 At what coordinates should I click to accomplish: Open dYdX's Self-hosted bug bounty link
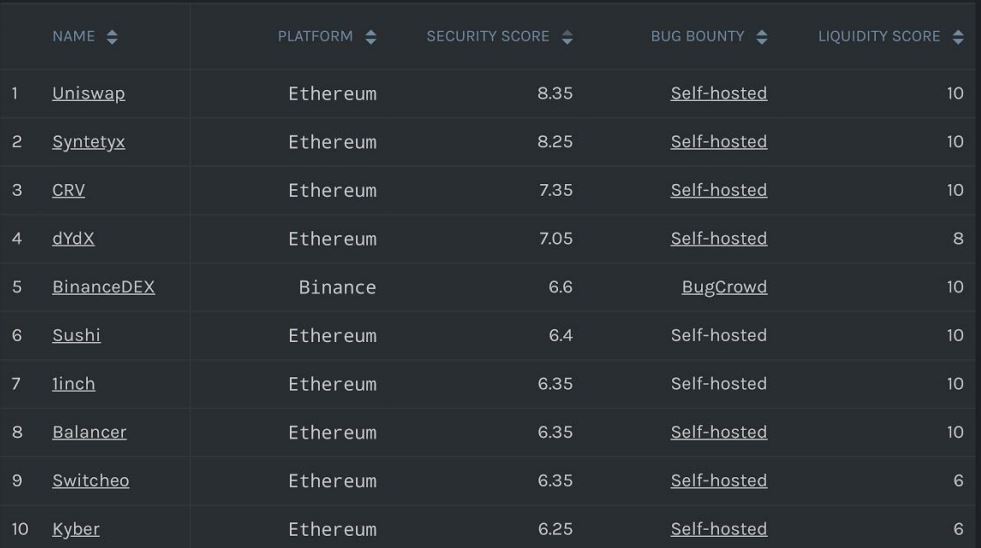[x=719, y=238]
